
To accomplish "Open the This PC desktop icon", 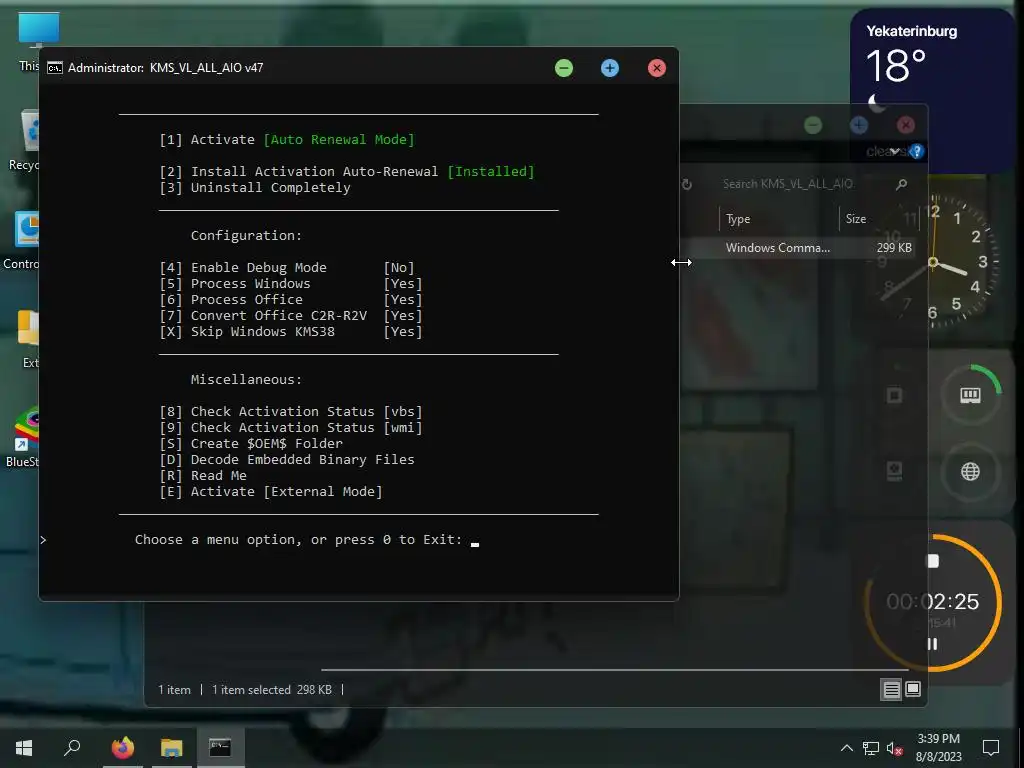I will coord(29,40).
